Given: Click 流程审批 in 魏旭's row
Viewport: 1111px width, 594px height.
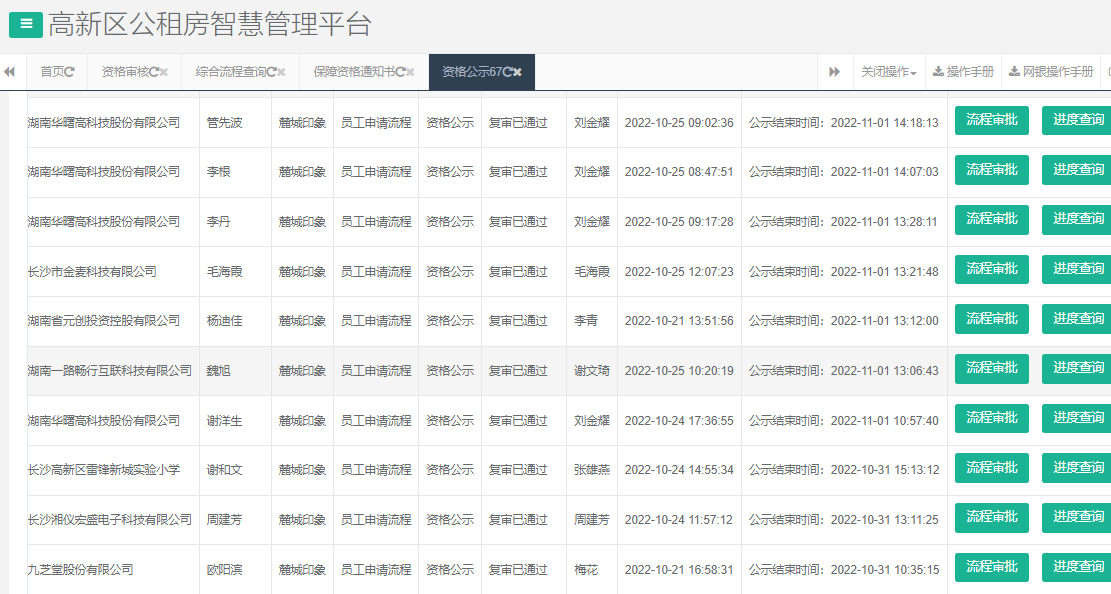Looking at the screenshot, I should pyautogui.click(x=991, y=368).
